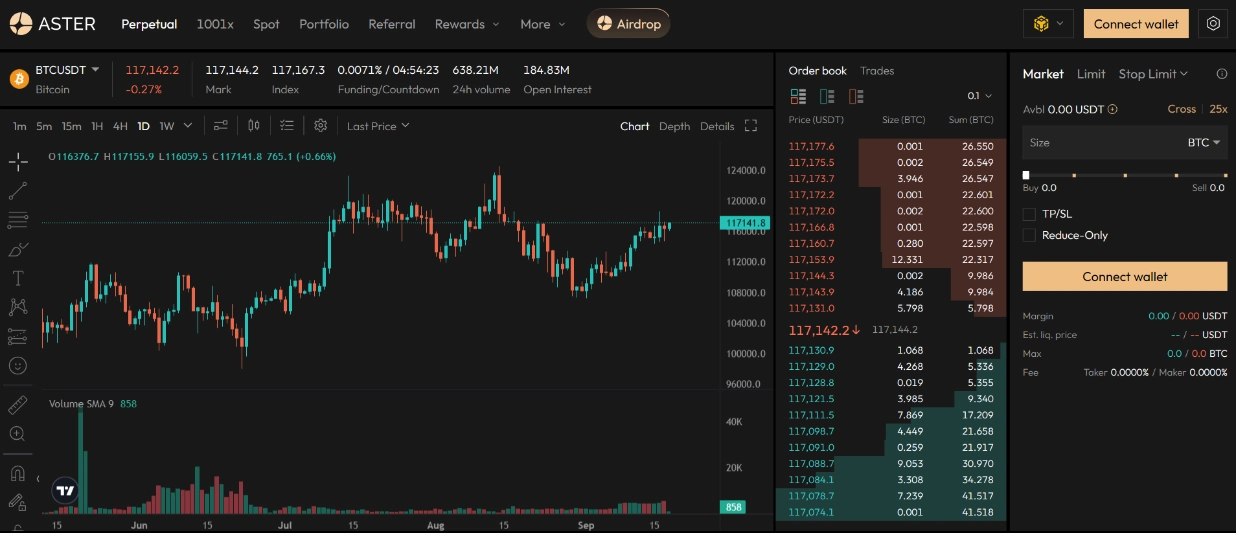The image size is (1236, 533).
Task: Click the Airdrop button
Action: (629, 24)
